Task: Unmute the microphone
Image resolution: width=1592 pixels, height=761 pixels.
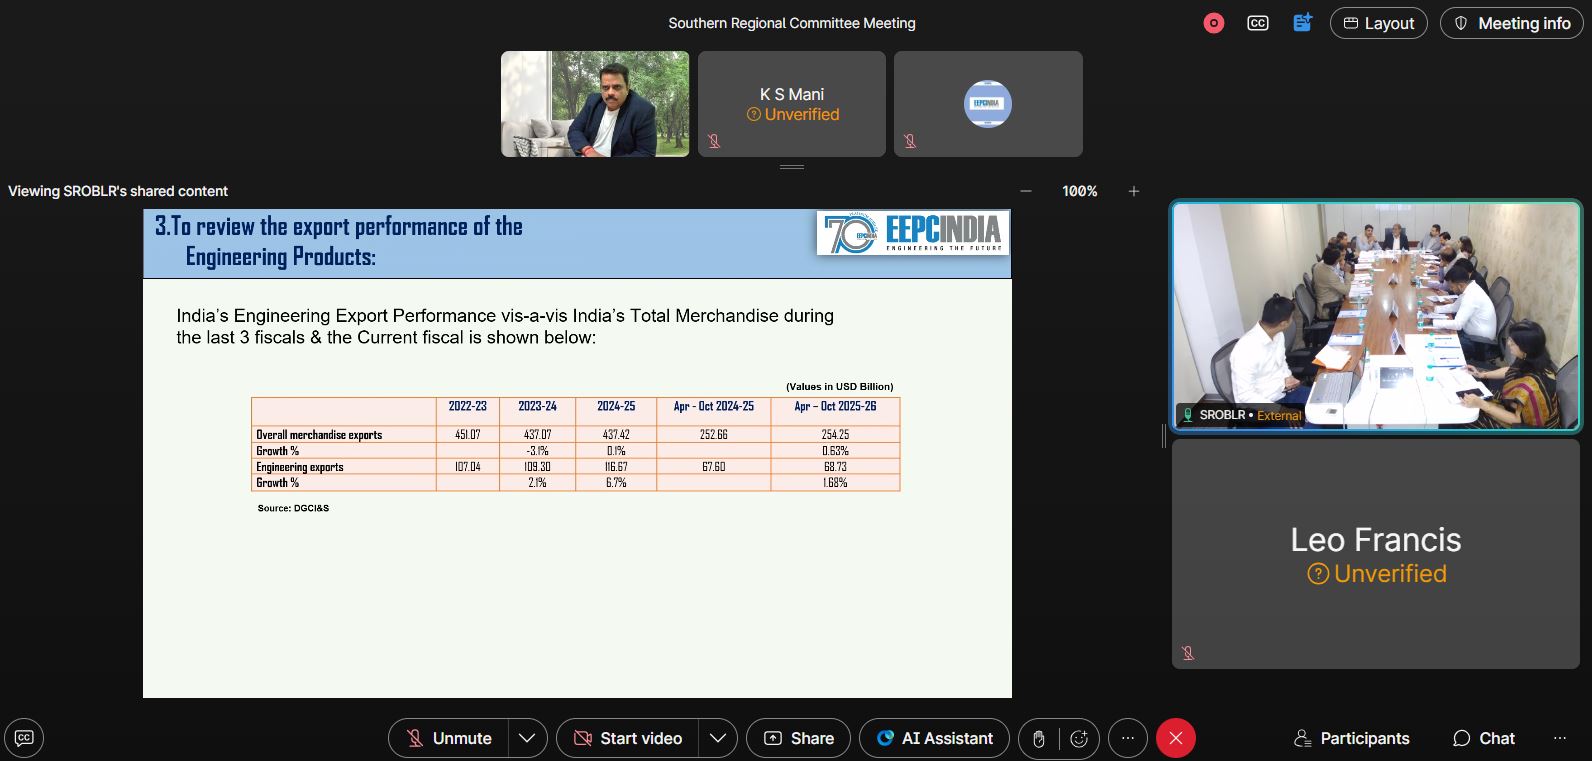Action: pos(449,739)
